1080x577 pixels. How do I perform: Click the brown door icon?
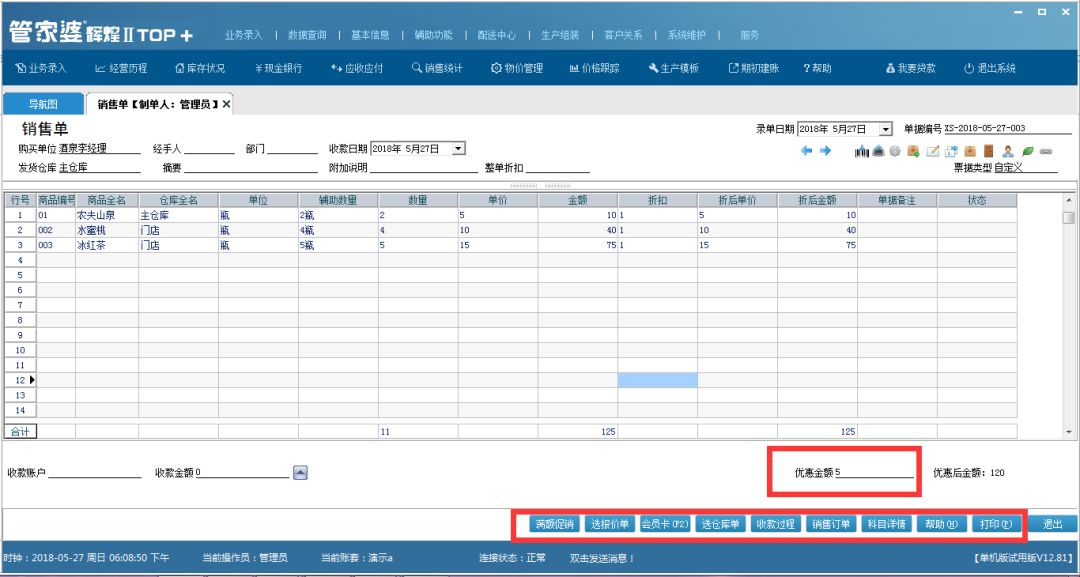(x=988, y=151)
